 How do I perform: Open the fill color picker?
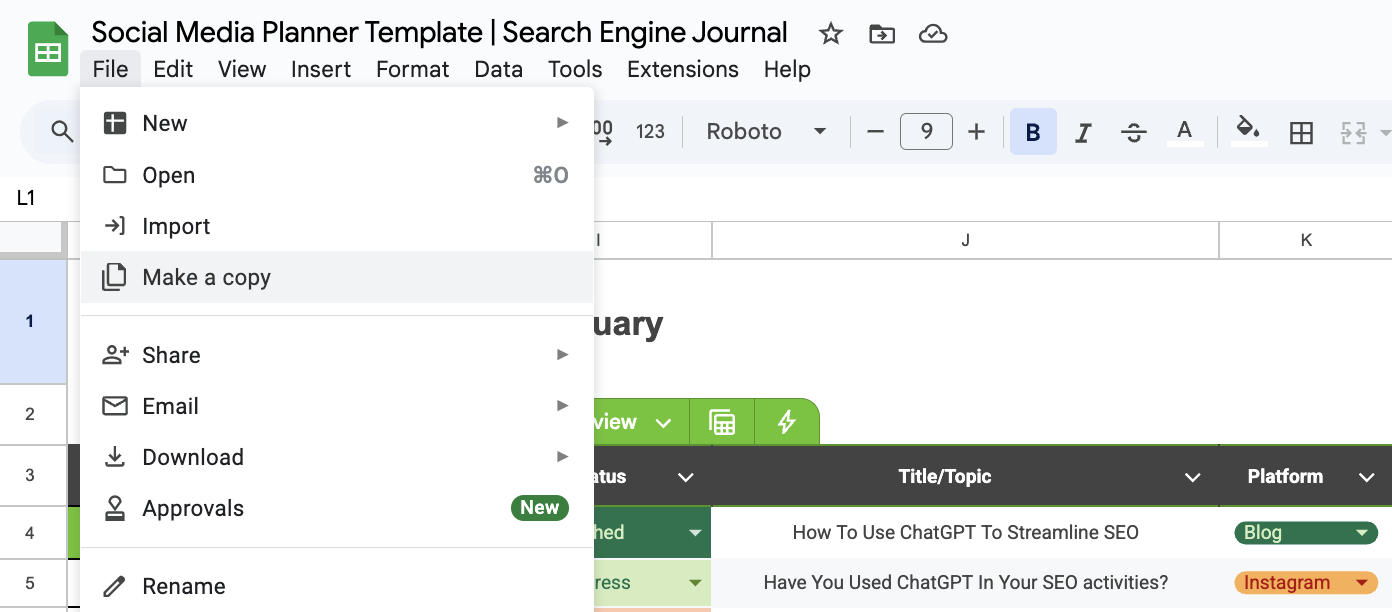coord(1248,132)
